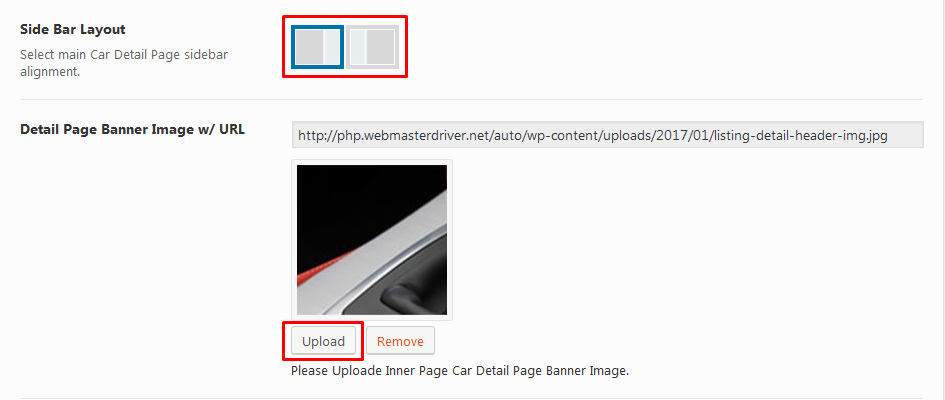Click listing-detail-header-img.jpg filename in URL field
This screenshot has height=400, width=945.
799,136
